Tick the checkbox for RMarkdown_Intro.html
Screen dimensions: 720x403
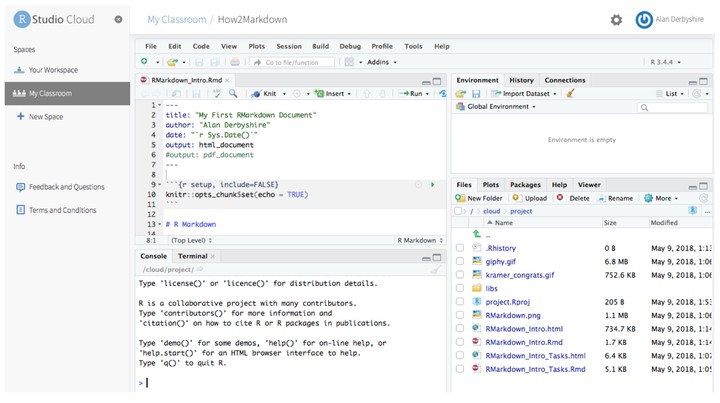tap(460, 328)
